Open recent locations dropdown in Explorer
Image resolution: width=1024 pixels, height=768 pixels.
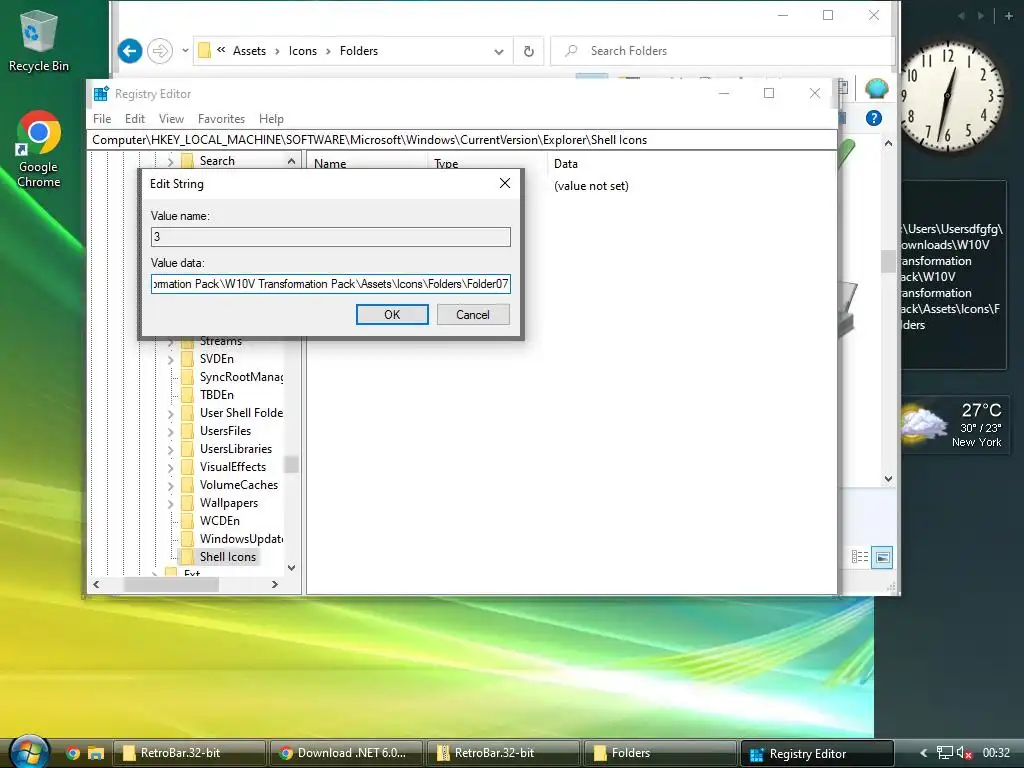185,51
